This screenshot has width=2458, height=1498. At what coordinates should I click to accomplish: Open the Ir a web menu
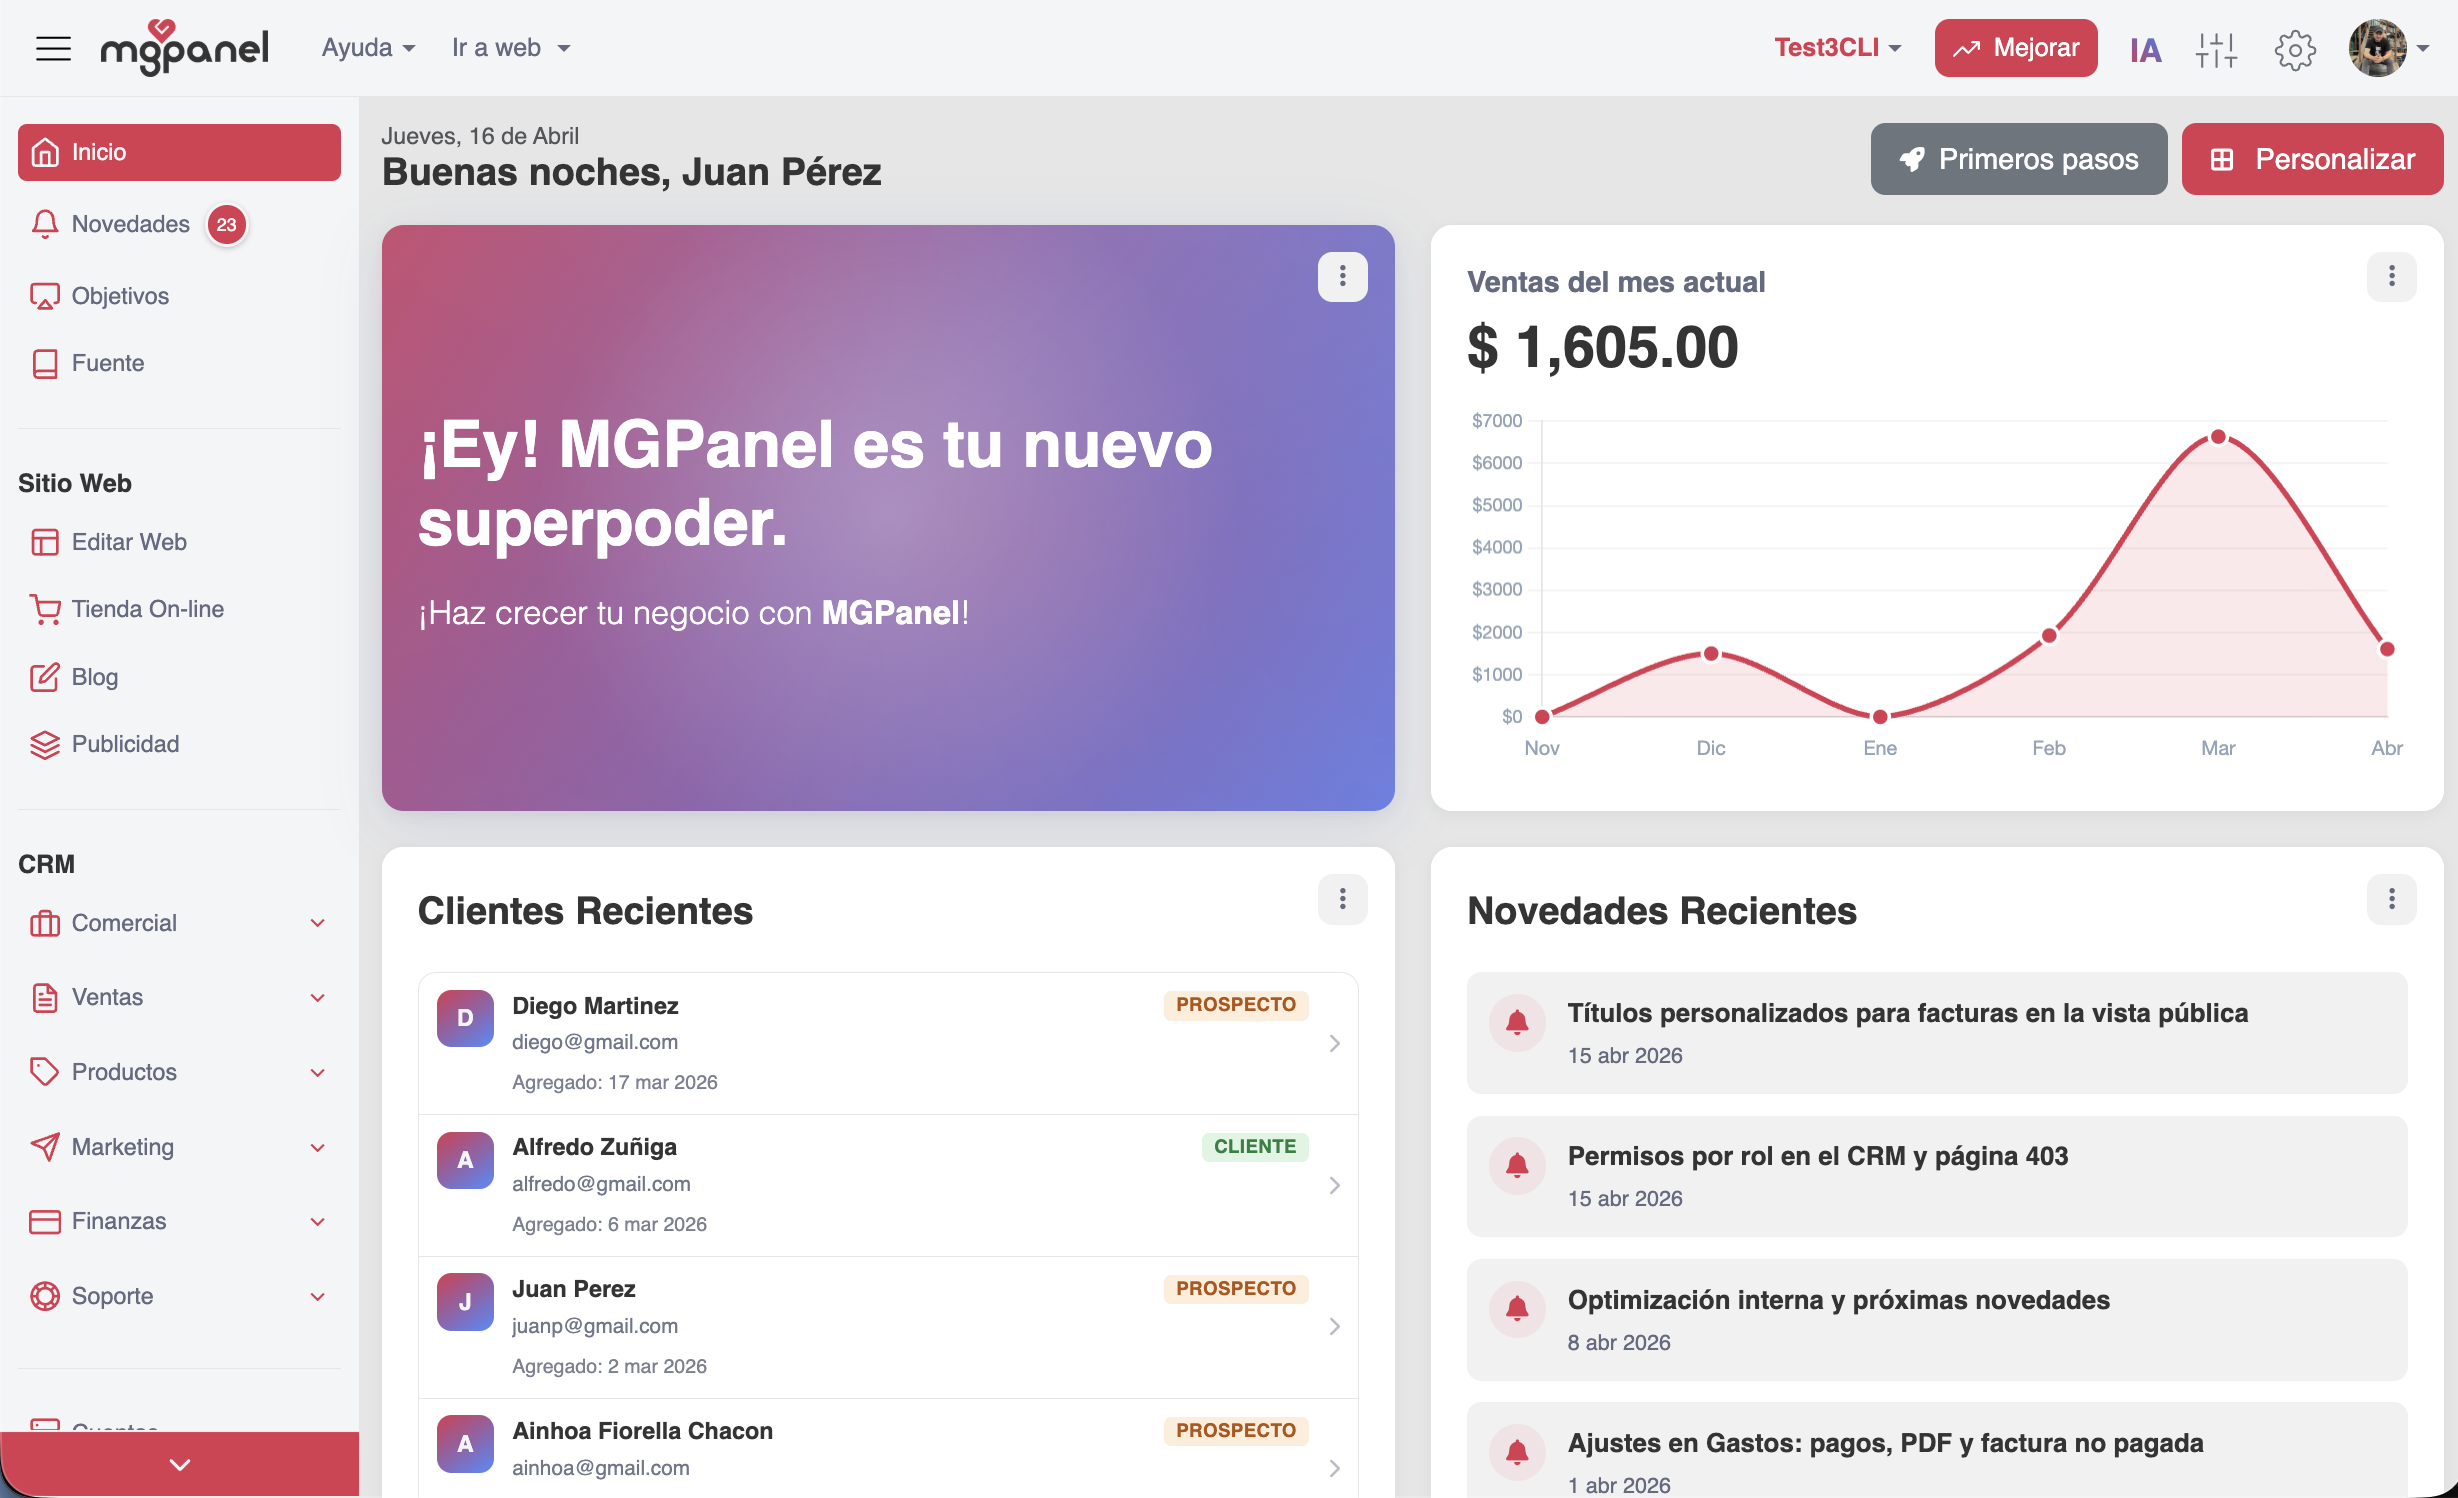pyautogui.click(x=510, y=48)
